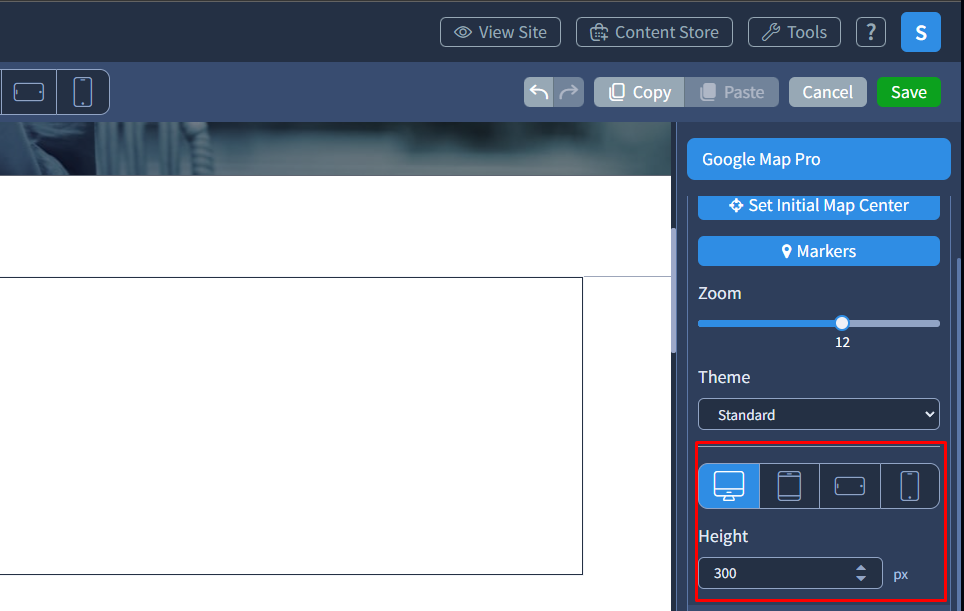Focus the Height input field
964x611 pixels.
[x=790, y=574]
